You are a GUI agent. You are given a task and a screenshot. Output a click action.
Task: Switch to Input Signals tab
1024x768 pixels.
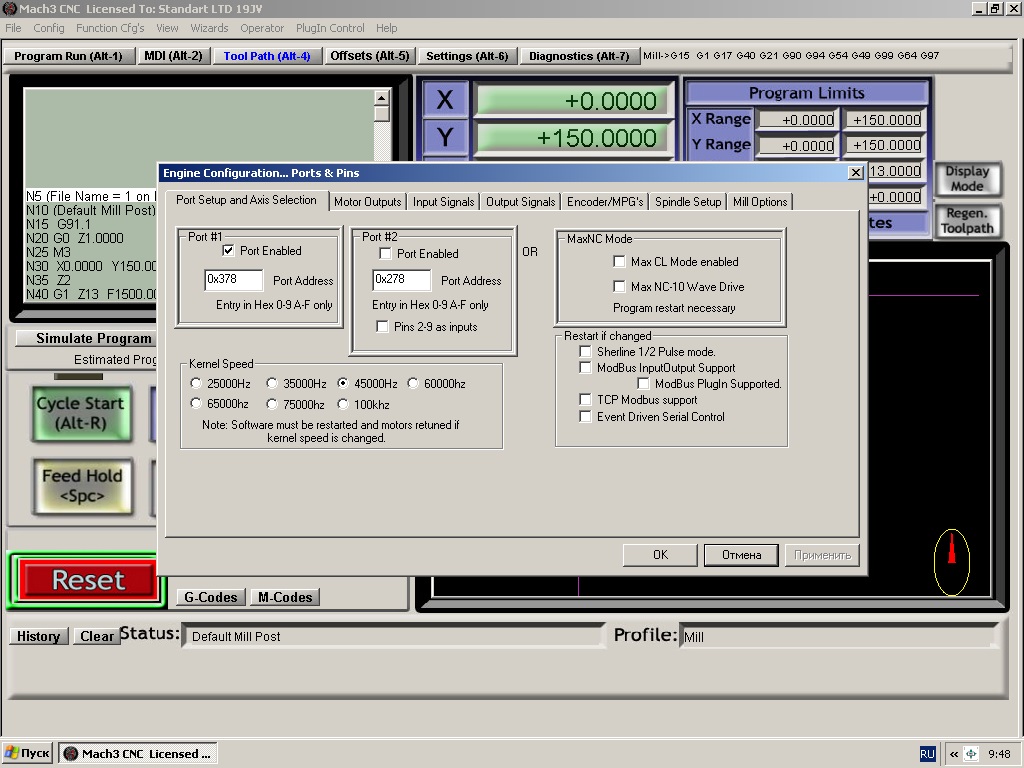click(x=443, y=202)
